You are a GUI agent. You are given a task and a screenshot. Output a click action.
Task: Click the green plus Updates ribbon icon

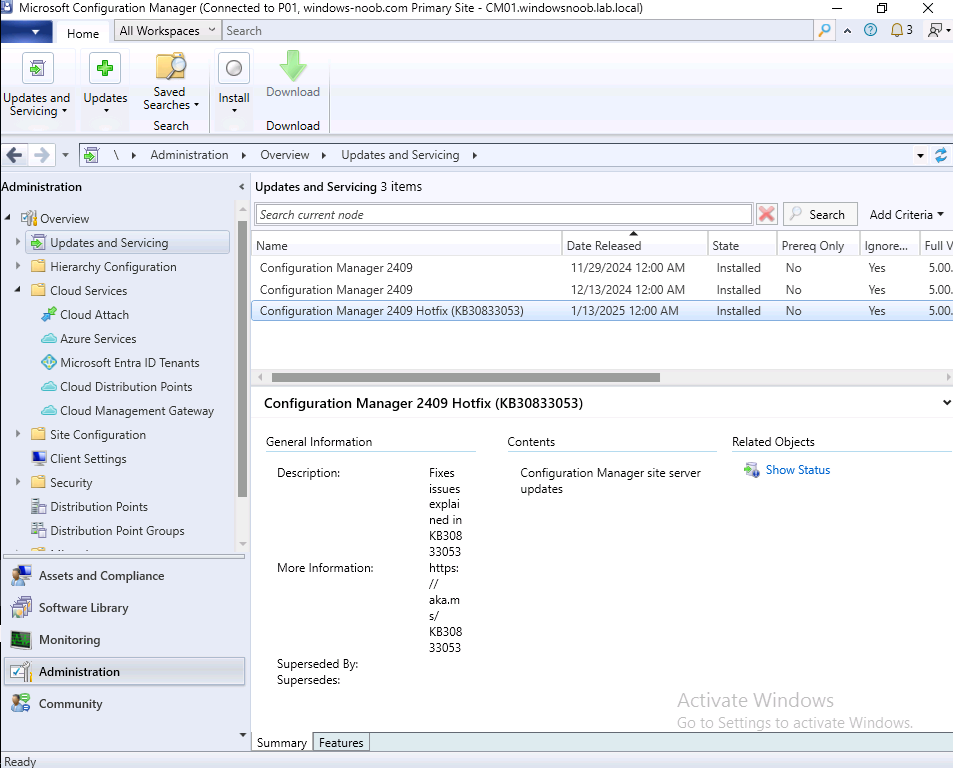click(105, 68)
